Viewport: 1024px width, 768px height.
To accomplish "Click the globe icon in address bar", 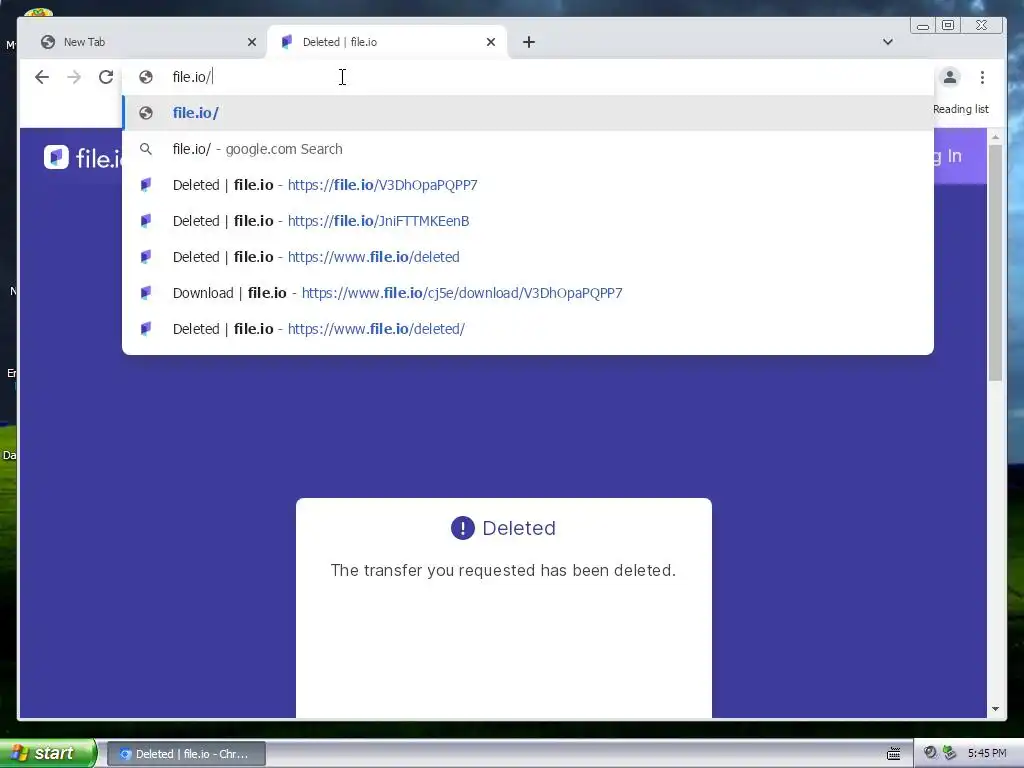I will point(146,77).
